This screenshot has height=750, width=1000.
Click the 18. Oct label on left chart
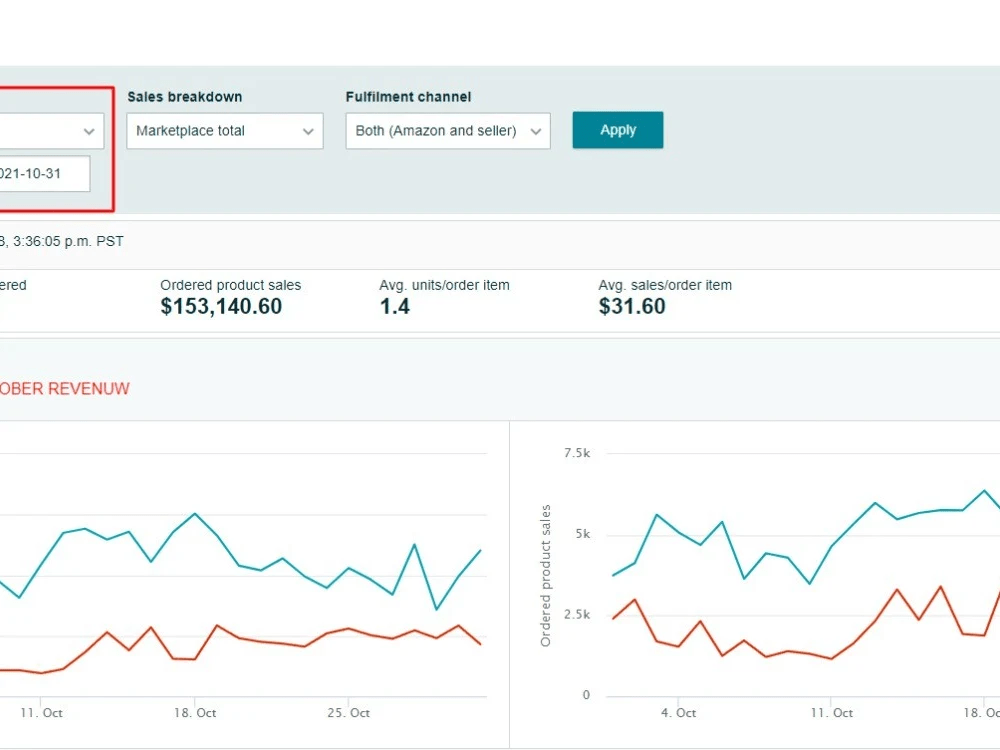195,713
